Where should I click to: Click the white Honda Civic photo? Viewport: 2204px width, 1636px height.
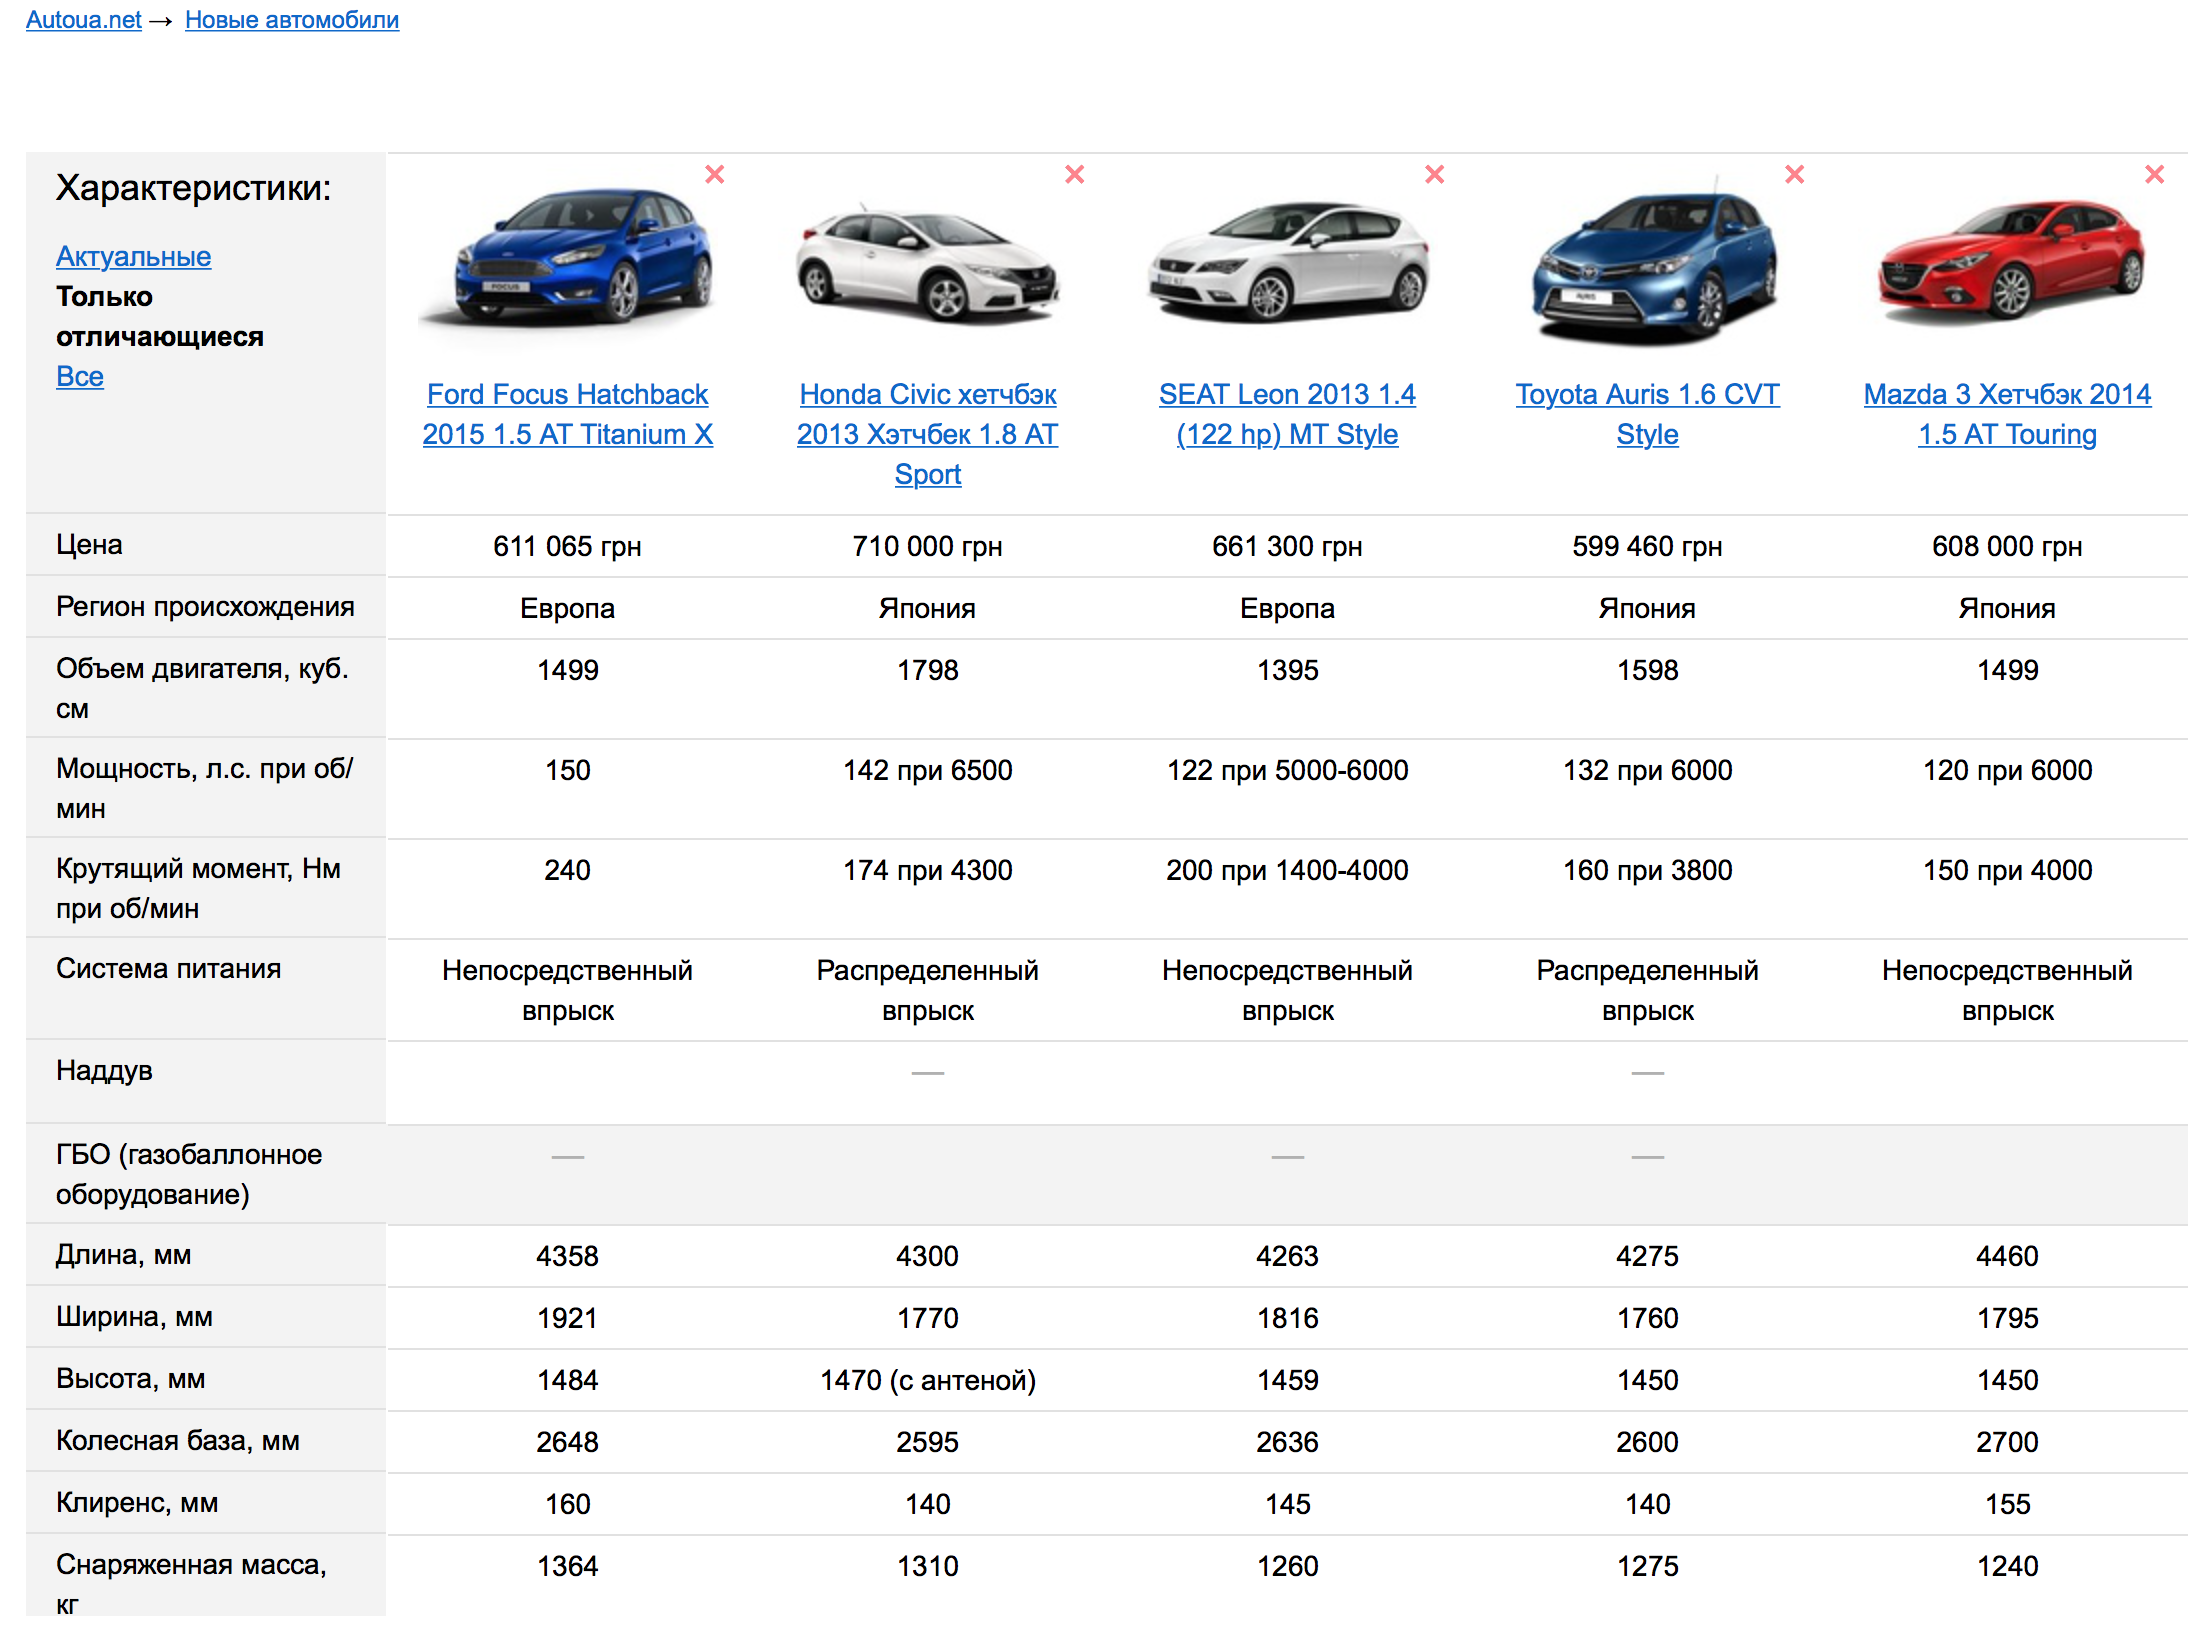pyautogui.click(x=927, y=265)
